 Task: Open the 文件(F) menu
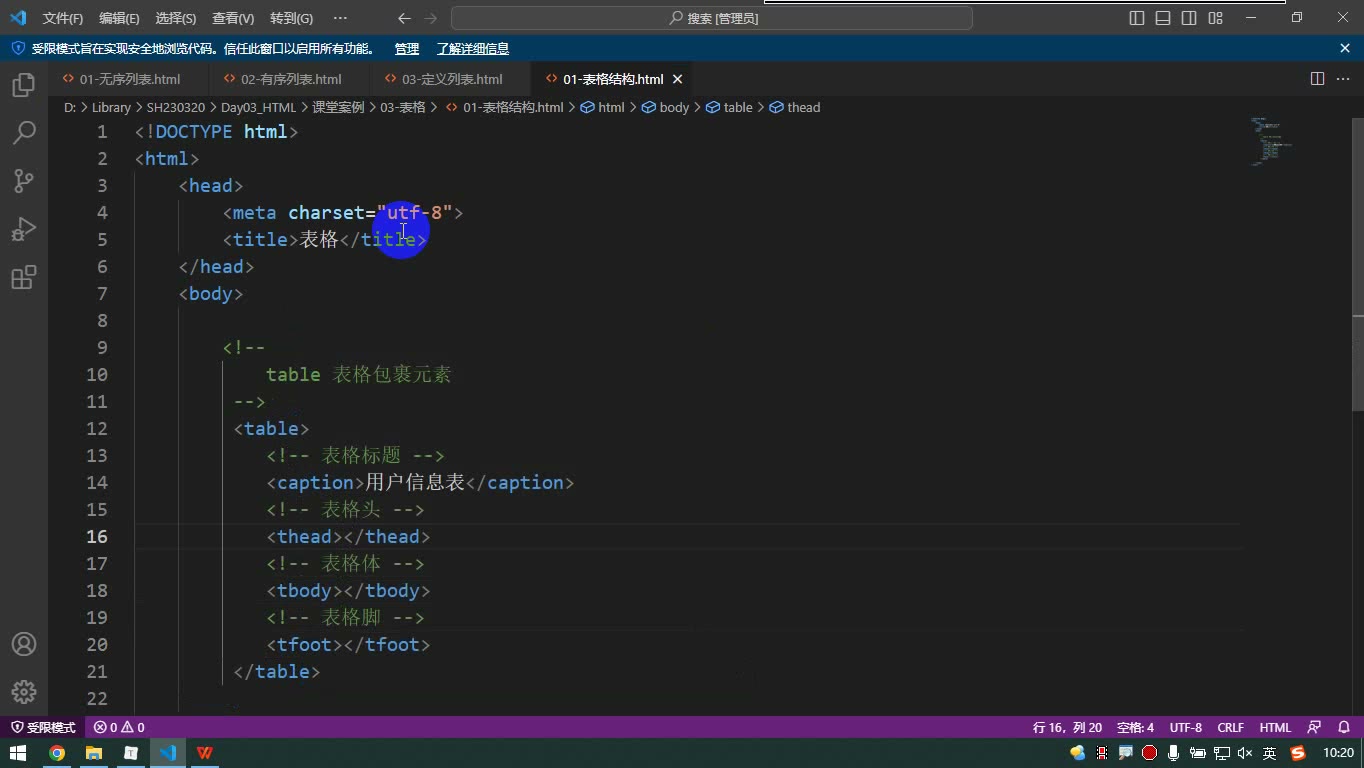click(x=63, y=18)
